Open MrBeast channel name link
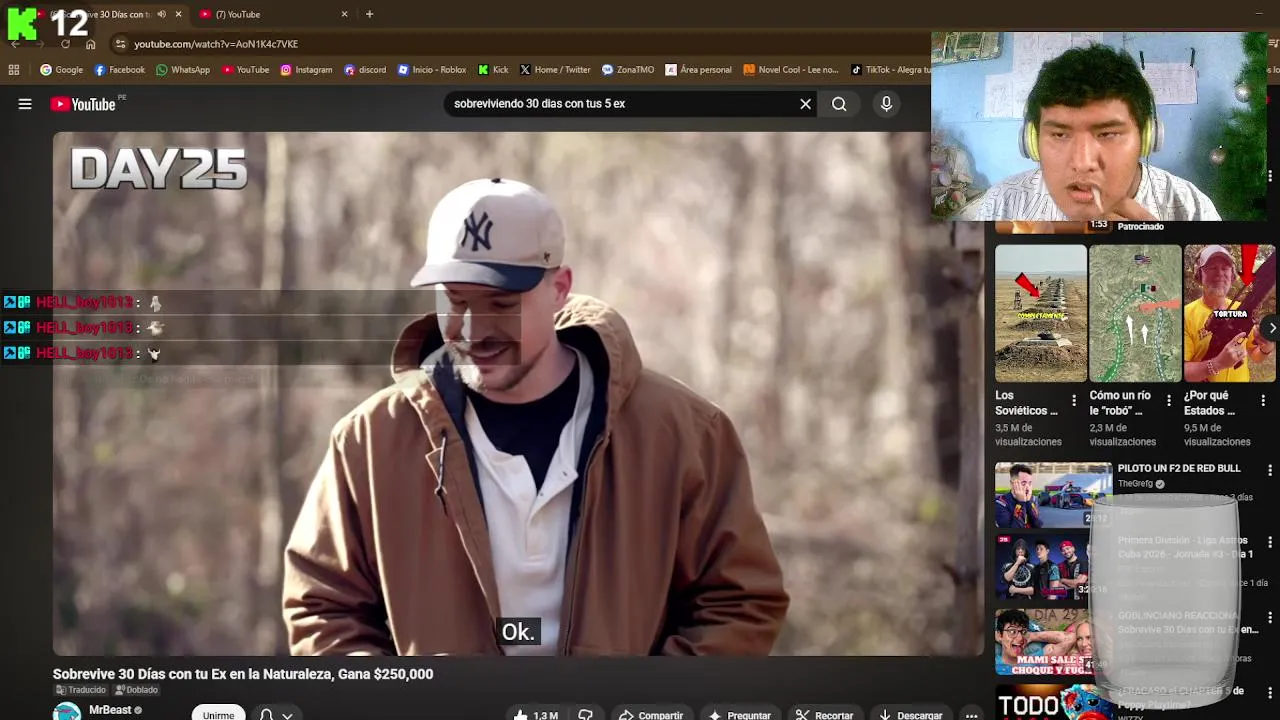The width and height of the screenshot is (1280, 720). [110, 710]
